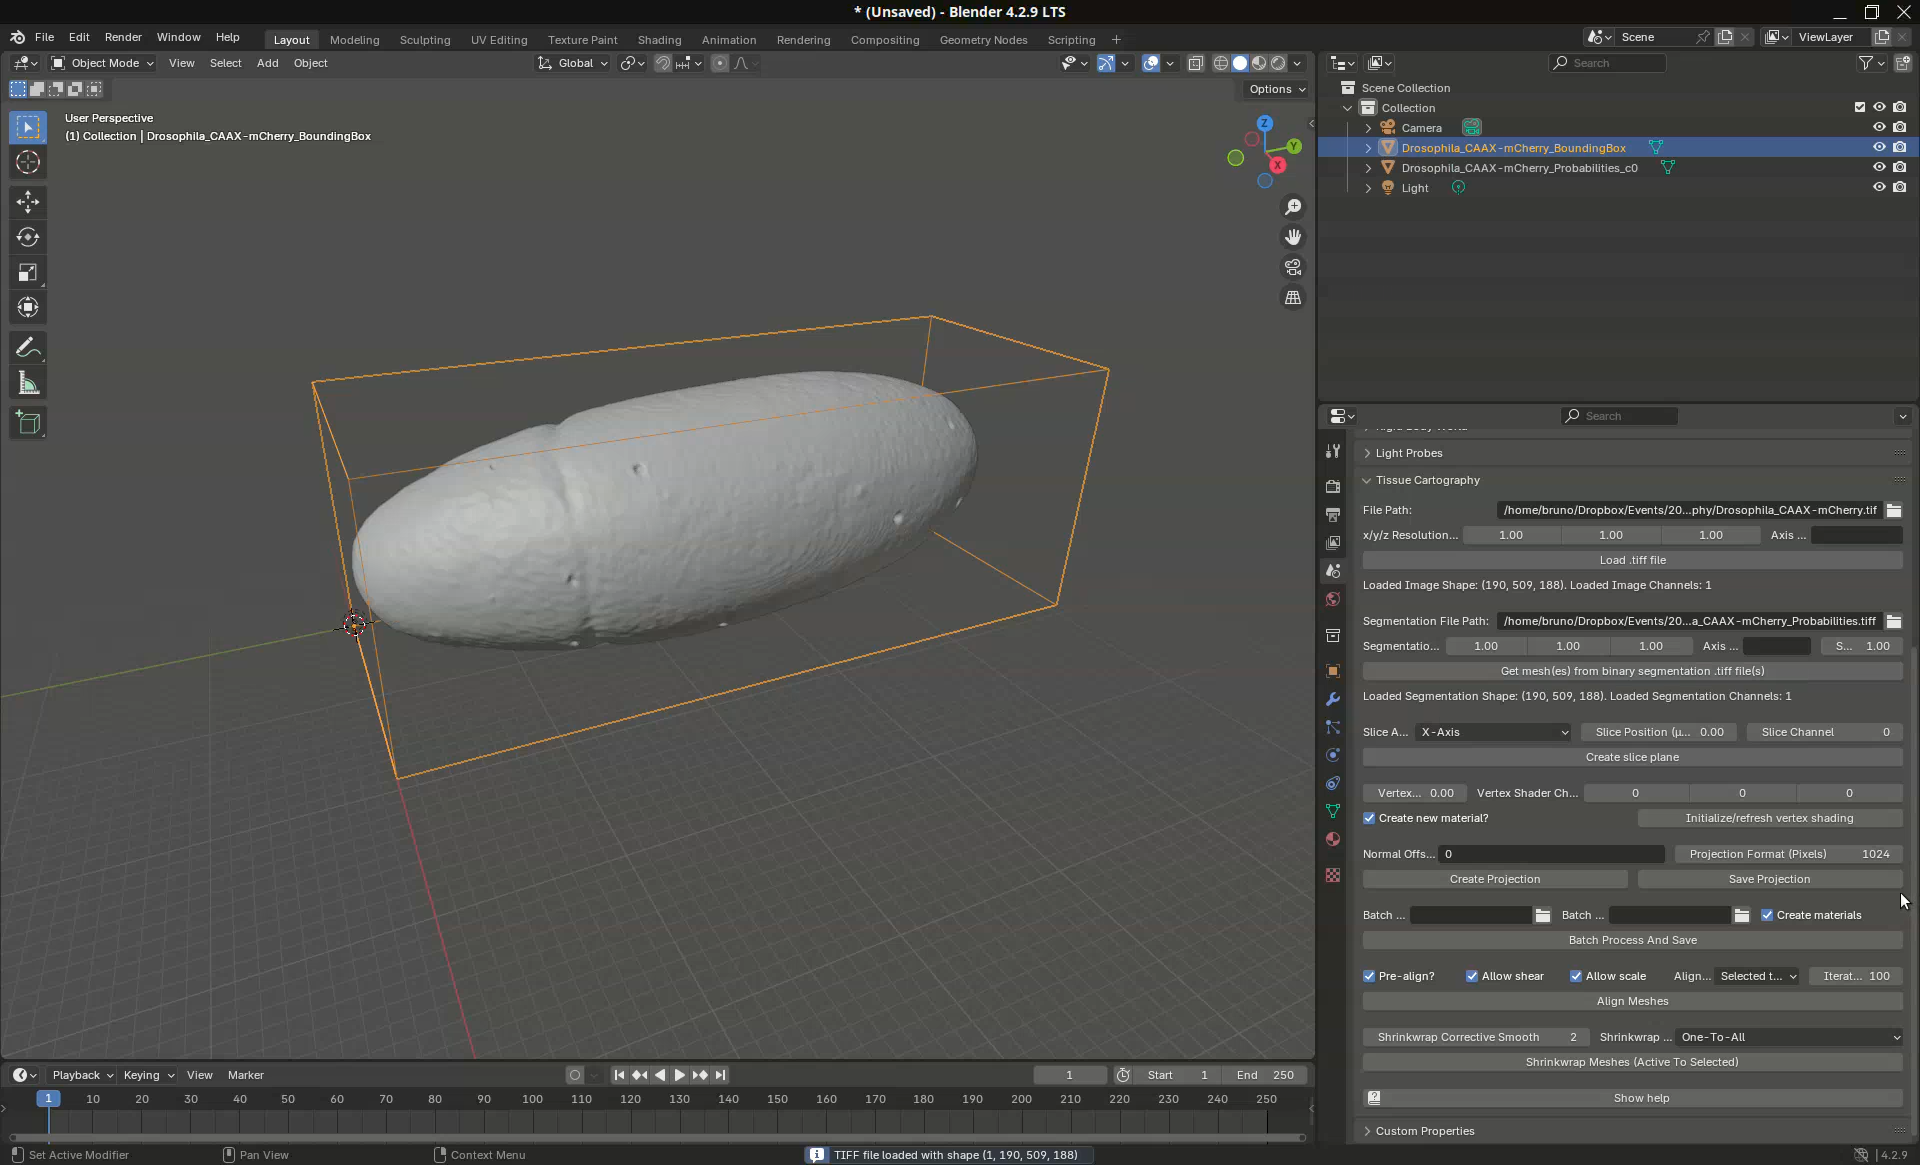Disable the Allow shear option

[1472, 976]
